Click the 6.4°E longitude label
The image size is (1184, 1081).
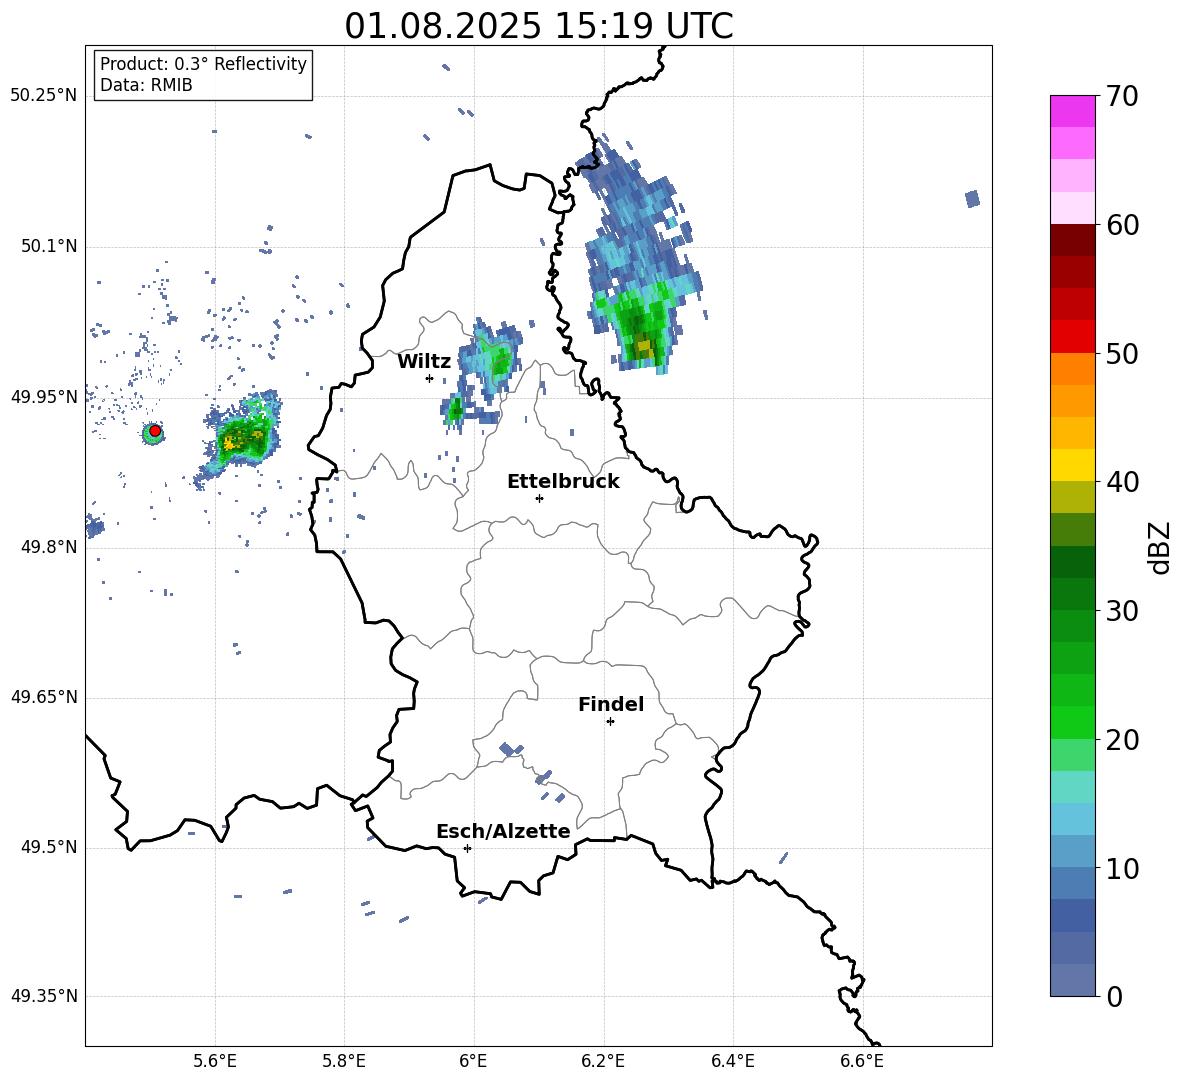[x=732, y=1061]
